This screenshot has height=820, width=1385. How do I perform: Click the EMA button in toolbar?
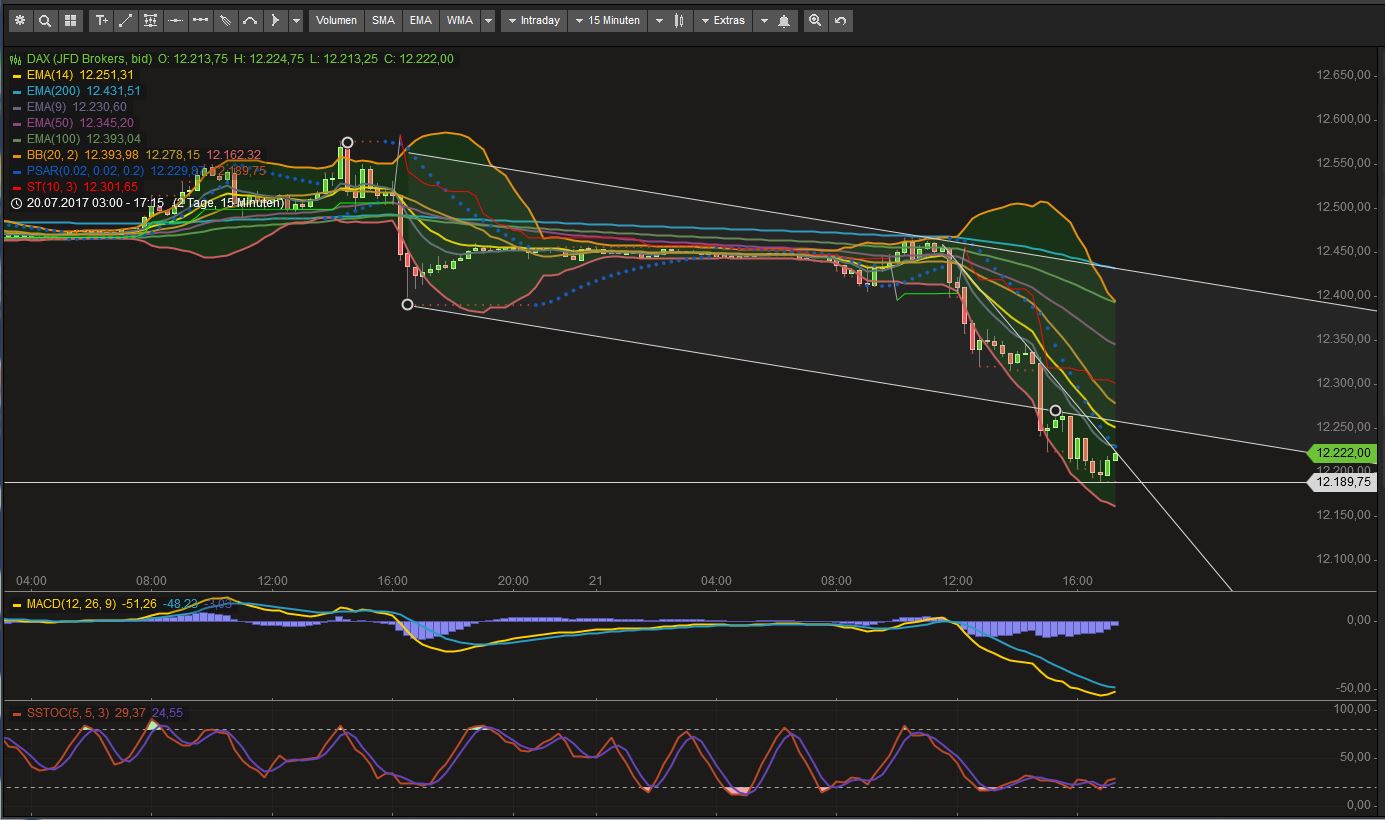pos(421,20)
